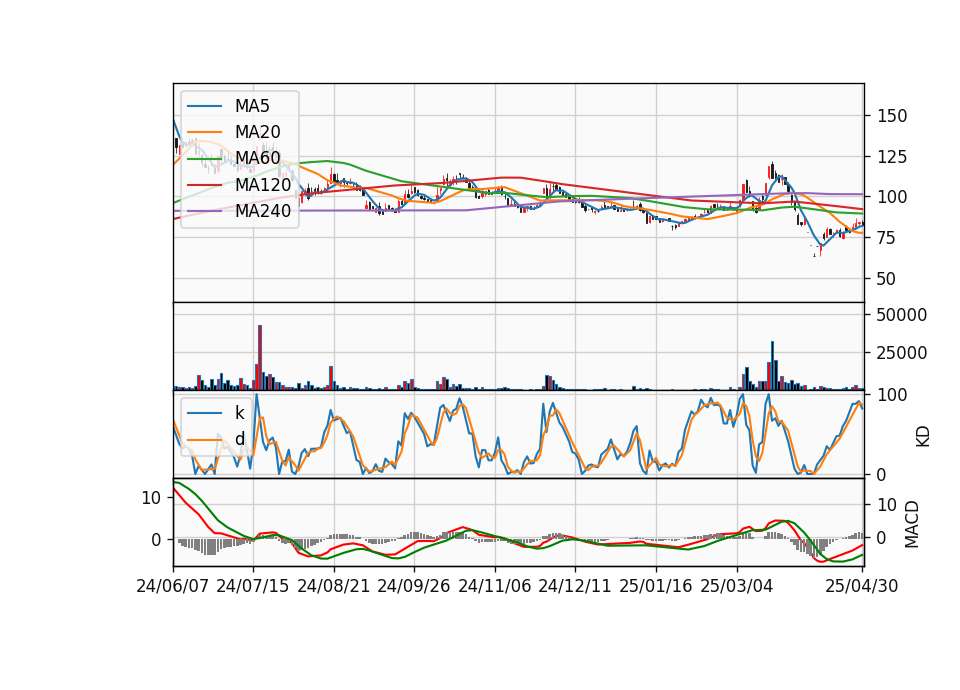
Task: Click the MA120 legend label
Action: (x=263, y=185)
